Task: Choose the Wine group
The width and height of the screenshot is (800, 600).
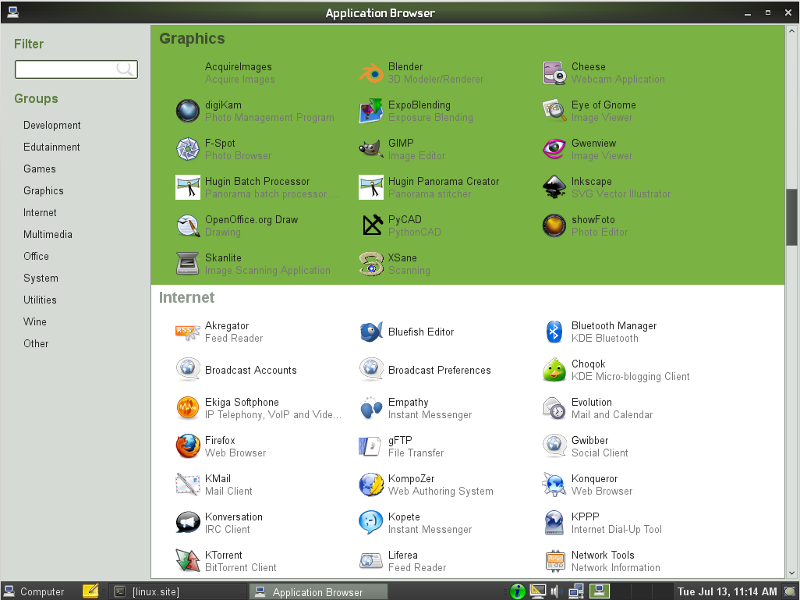Action: click(35, 322)
